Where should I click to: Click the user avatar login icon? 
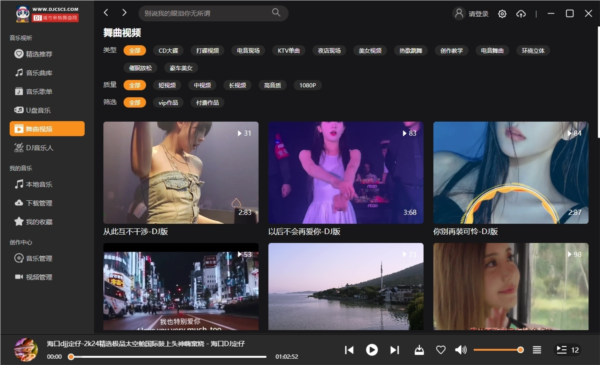point(458,13)
